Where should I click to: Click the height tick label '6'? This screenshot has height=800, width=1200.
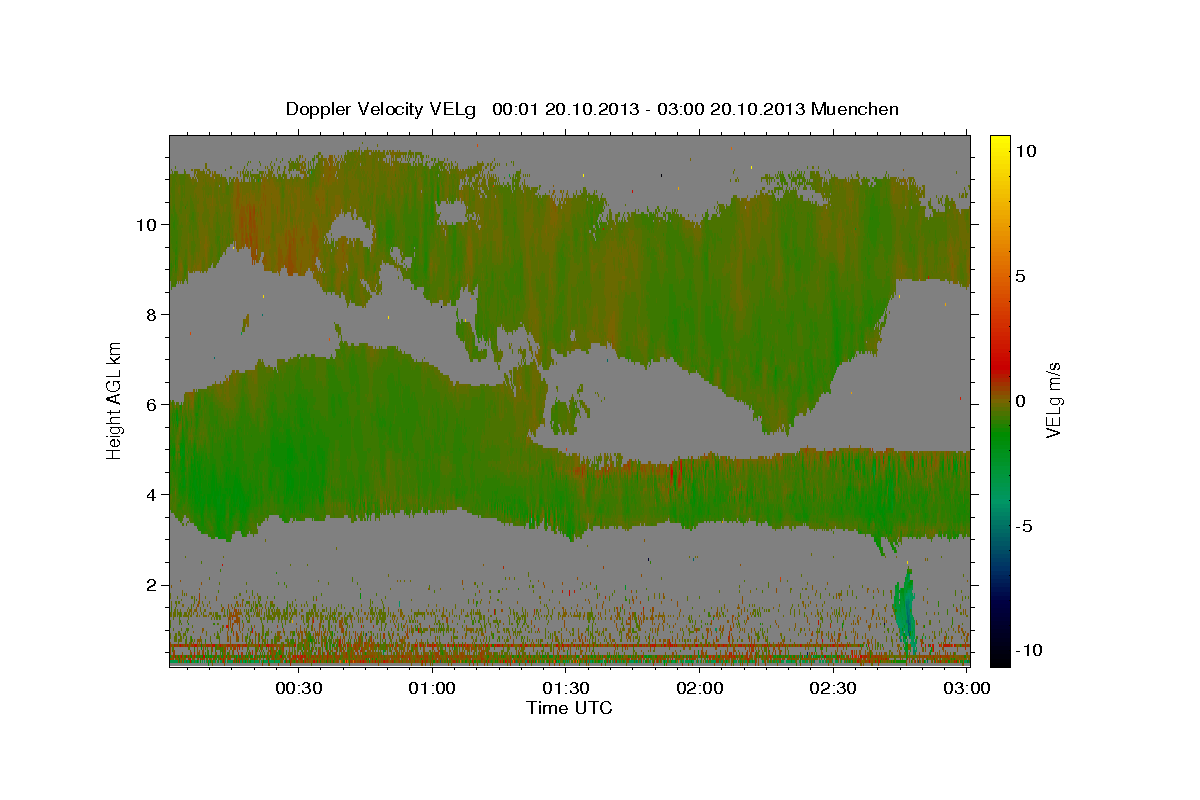click(x=152, y=405)
